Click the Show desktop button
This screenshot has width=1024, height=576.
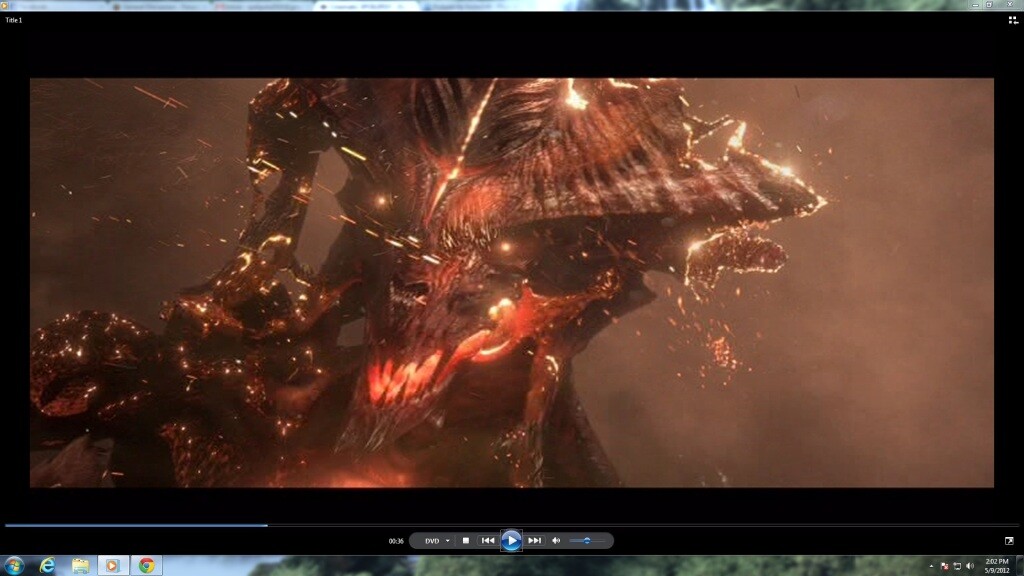pyautogui.click(x=1019, y=566)
